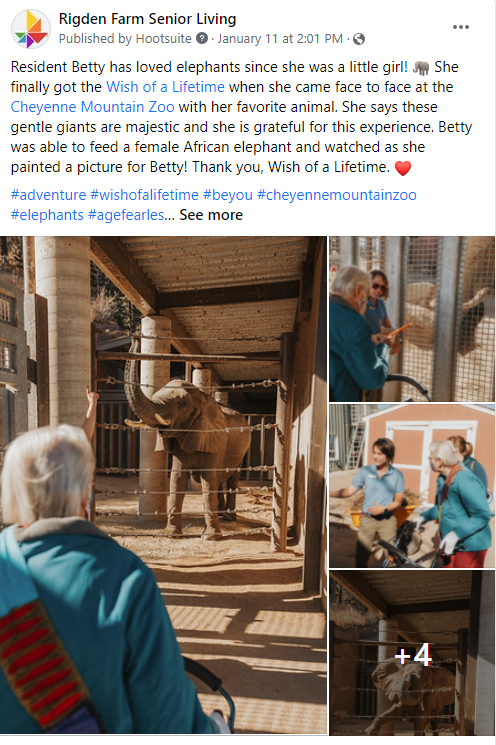This screenshot has width=496, height=745.
Task: Open the #cheyennemountainzoo hashtag
Action: 337,195
